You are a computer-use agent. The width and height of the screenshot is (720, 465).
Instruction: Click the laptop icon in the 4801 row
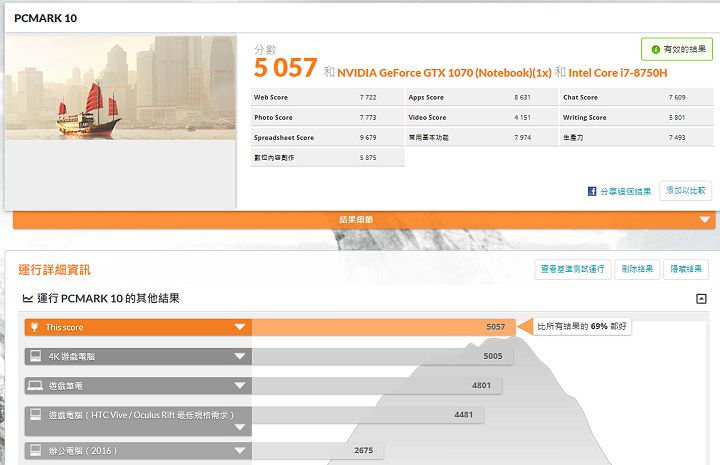(35, 385)
